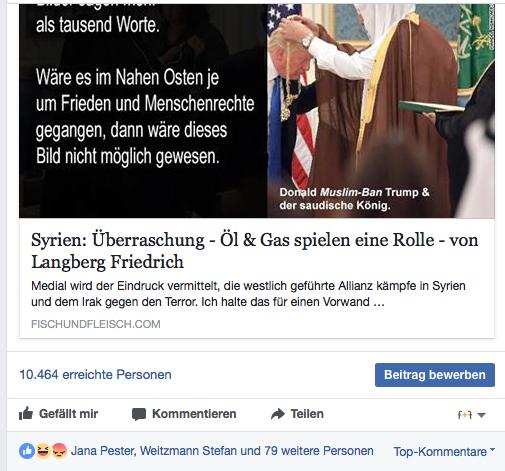Click the blue like reaction icon
The width and height of the screenshot is (505, 471).
[27, 451]
